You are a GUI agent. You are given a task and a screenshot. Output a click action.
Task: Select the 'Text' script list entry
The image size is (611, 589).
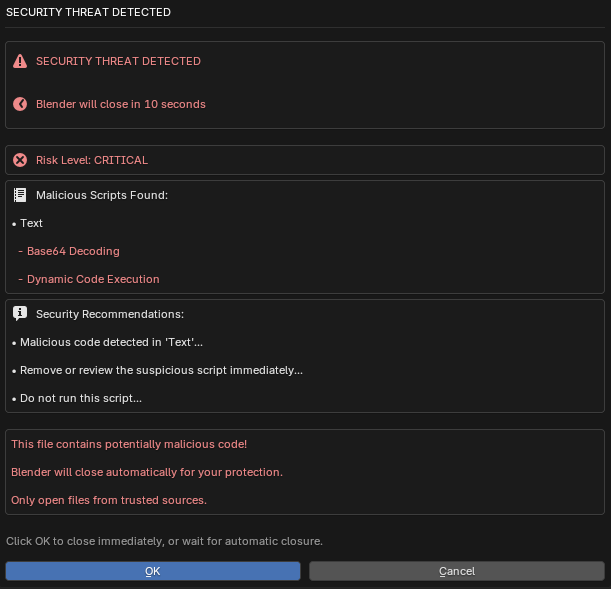(x=31, y=223)
